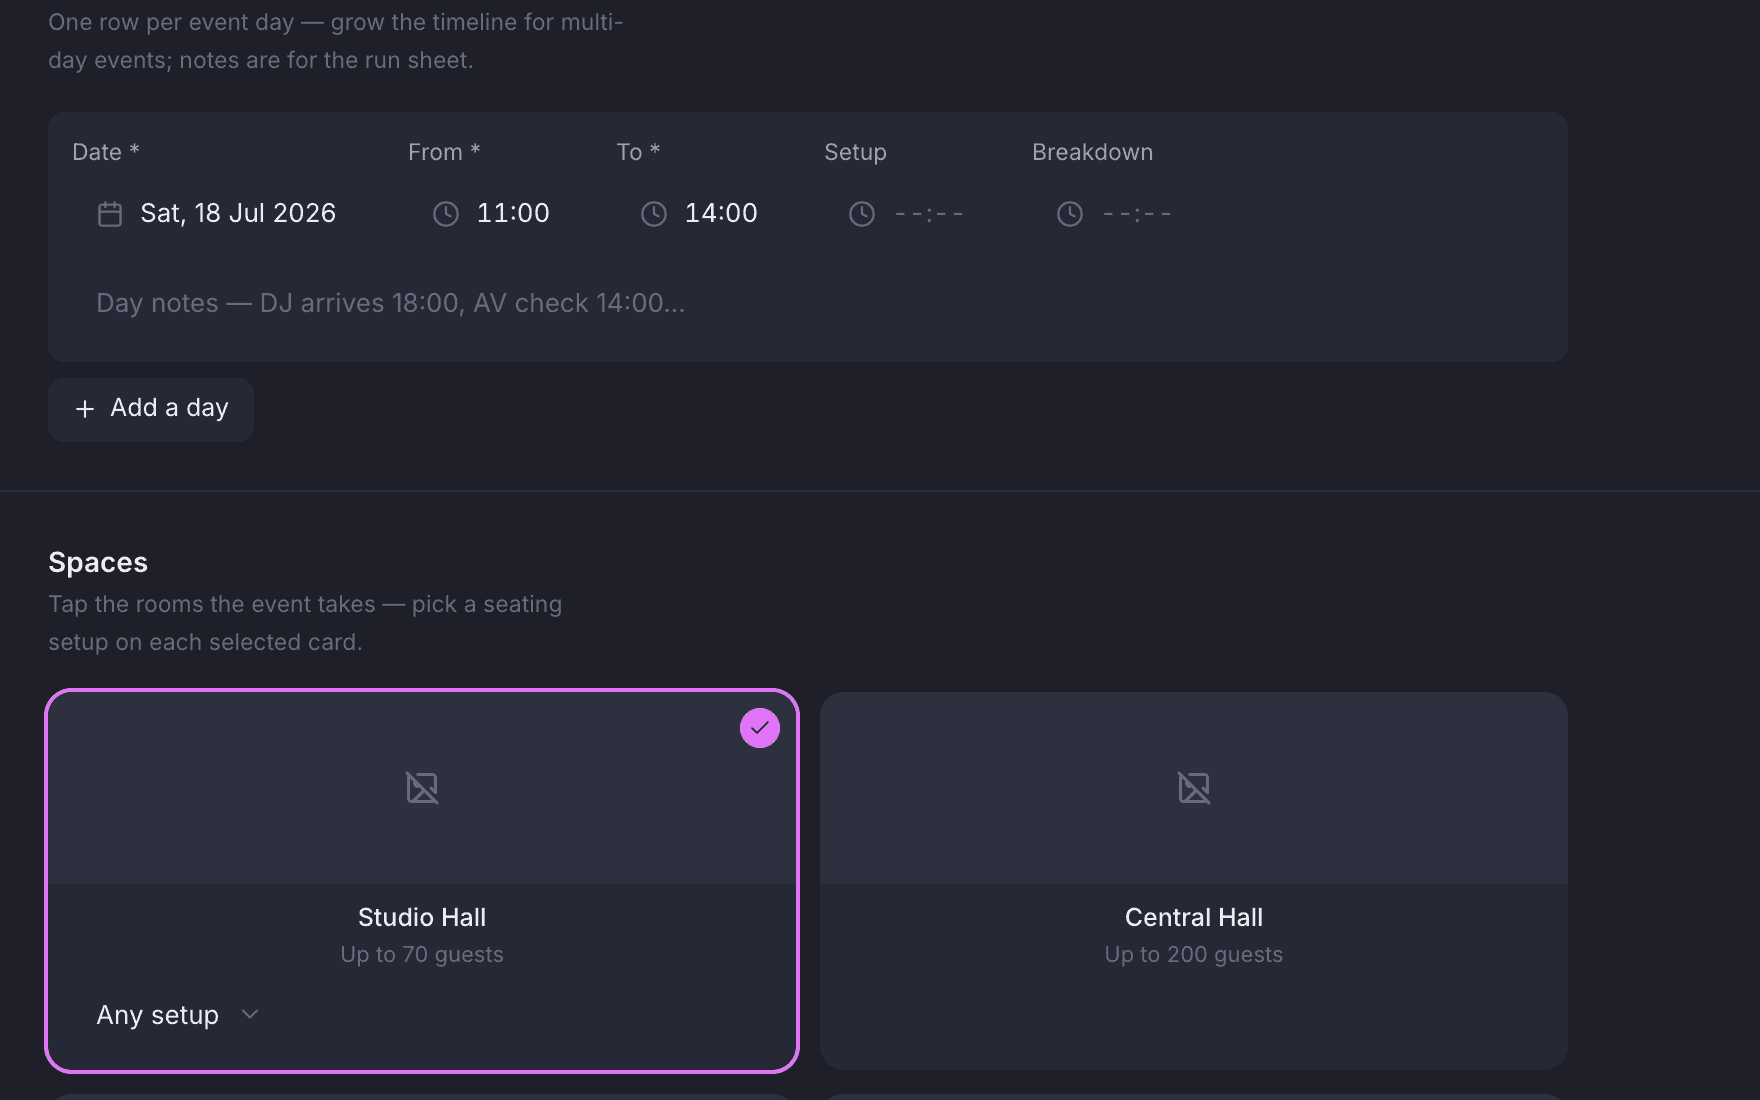Open the calendar icon beside the date
Viewport: 1760px width, 1100px height.
tap(110, 214)
